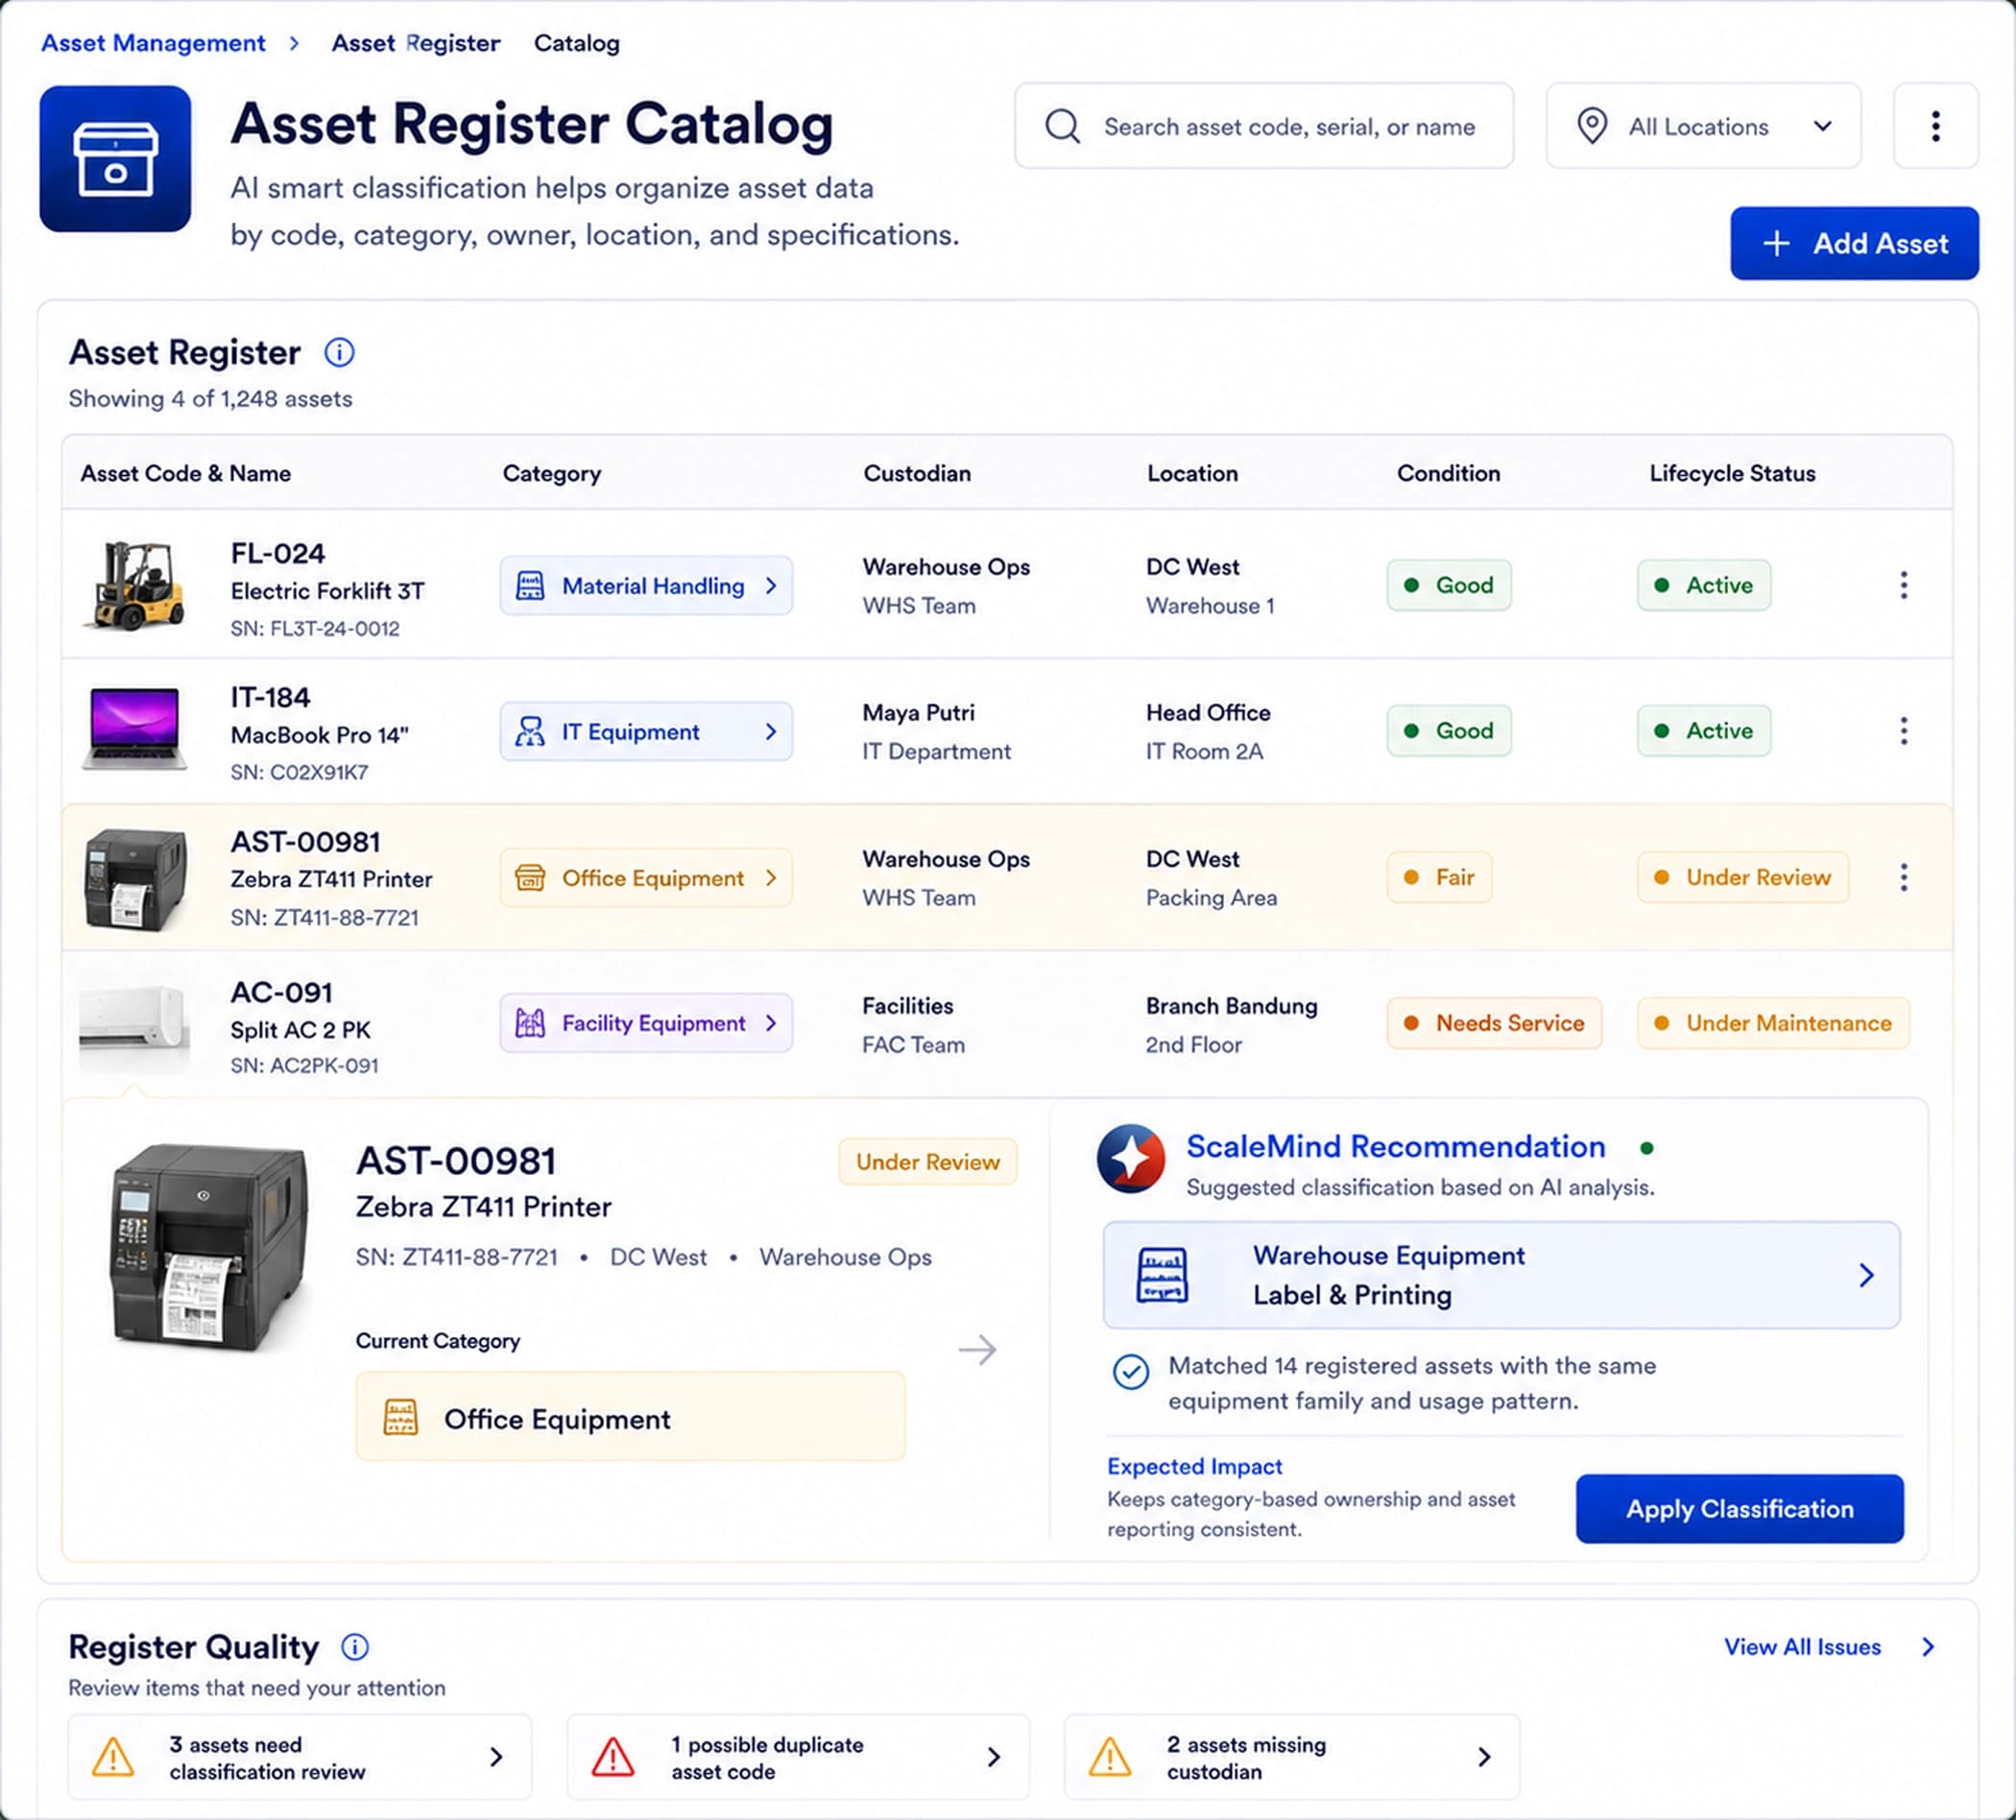Click warning icon for classification review
This screenshot has height=1820, width=2016.
tap(113, 1757)
